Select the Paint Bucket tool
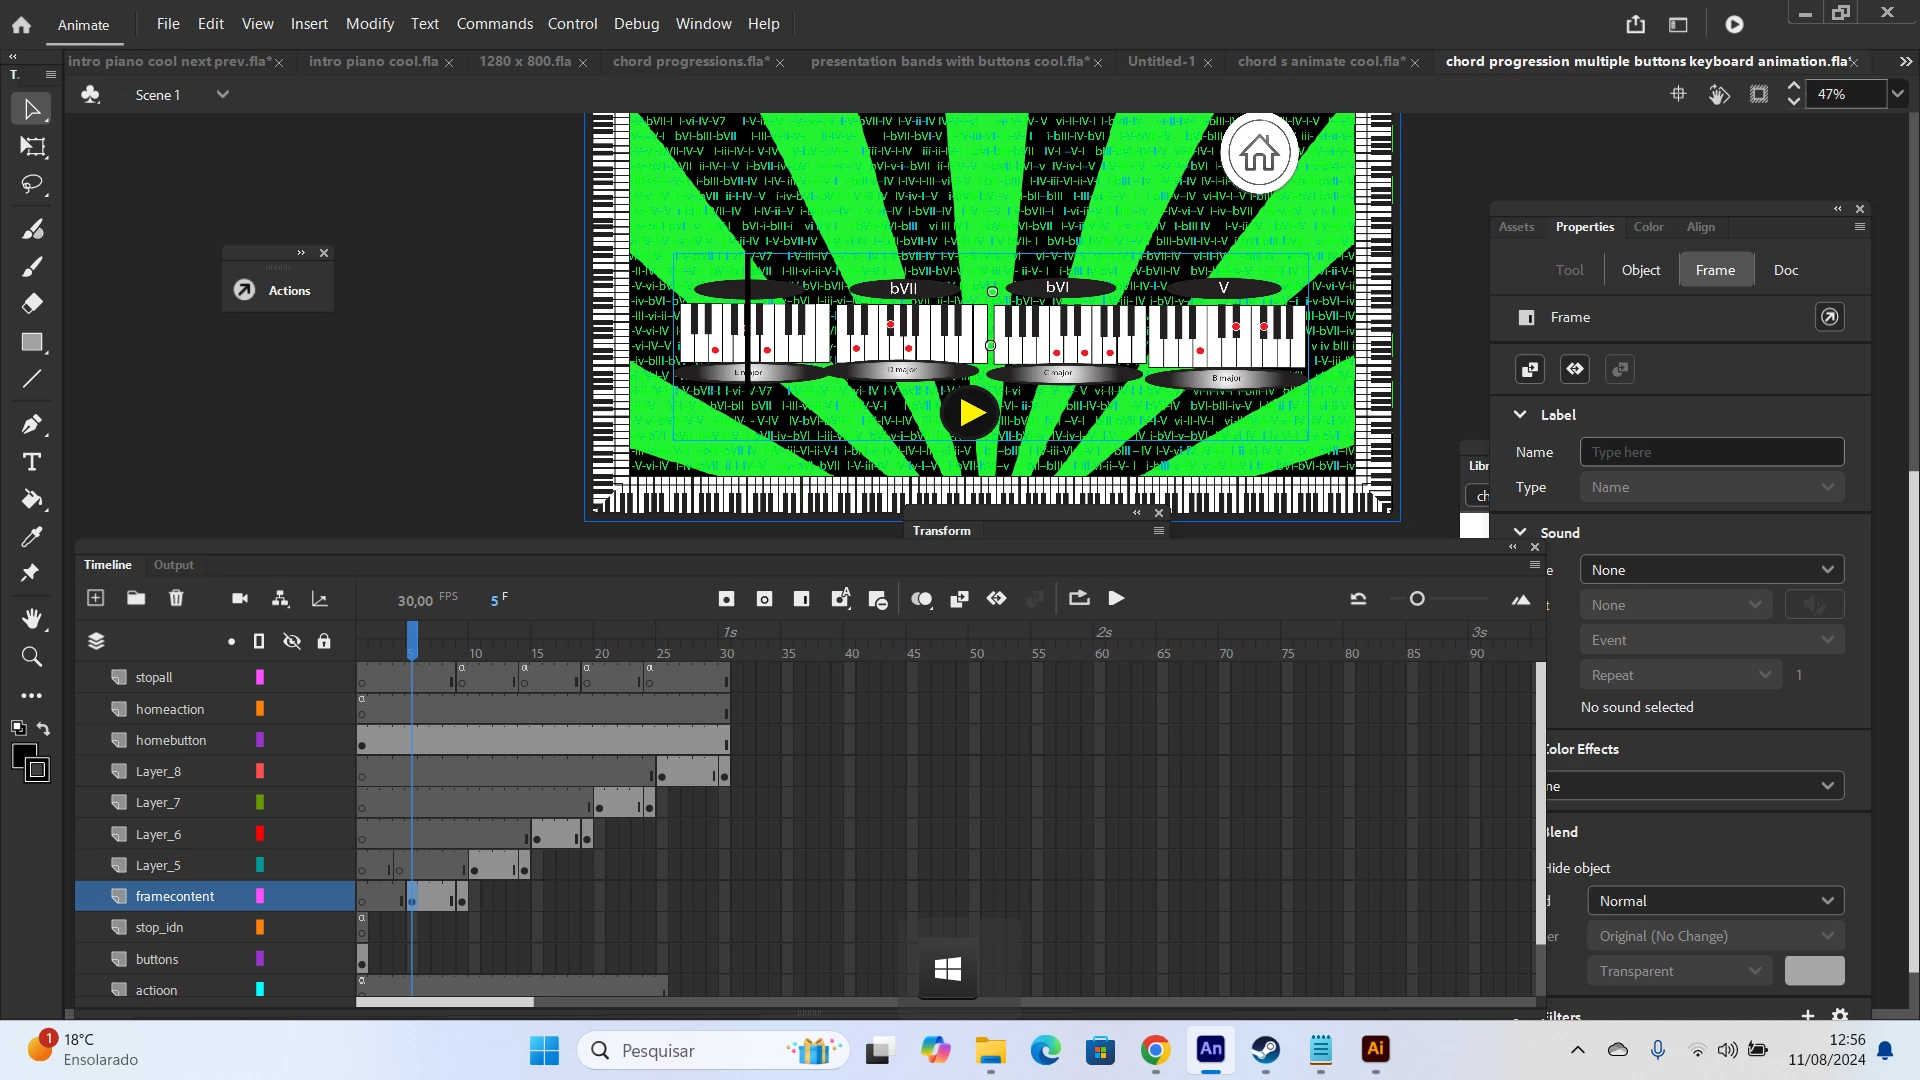1920x1080 pixels. [x=32, y=499]
